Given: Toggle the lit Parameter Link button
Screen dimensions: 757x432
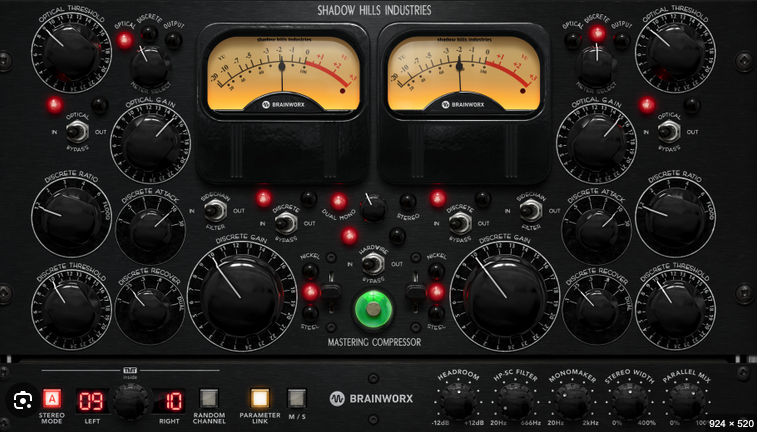Looking at the screenshot, I should click(260, 399).
